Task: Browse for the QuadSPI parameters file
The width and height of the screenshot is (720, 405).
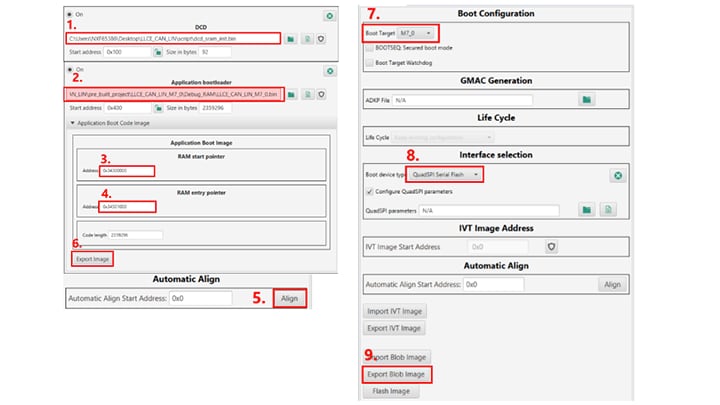Action: 587,210
